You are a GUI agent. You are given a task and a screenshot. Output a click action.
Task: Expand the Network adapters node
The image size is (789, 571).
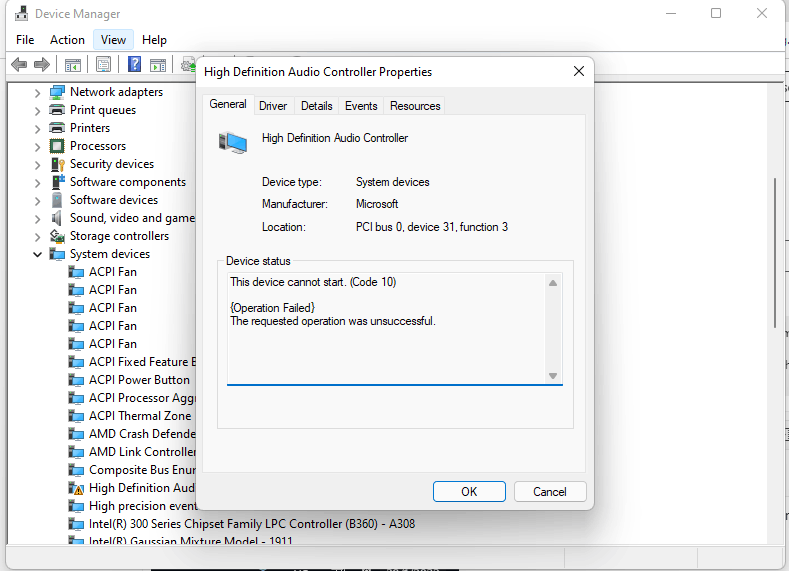pyautogui.click(x=37, y=93)
